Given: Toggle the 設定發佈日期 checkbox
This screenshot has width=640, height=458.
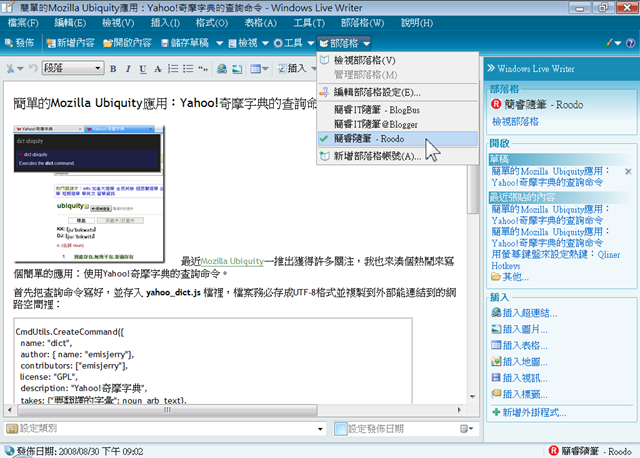Looking at the screenshot, I should click(x=340, y=429).
